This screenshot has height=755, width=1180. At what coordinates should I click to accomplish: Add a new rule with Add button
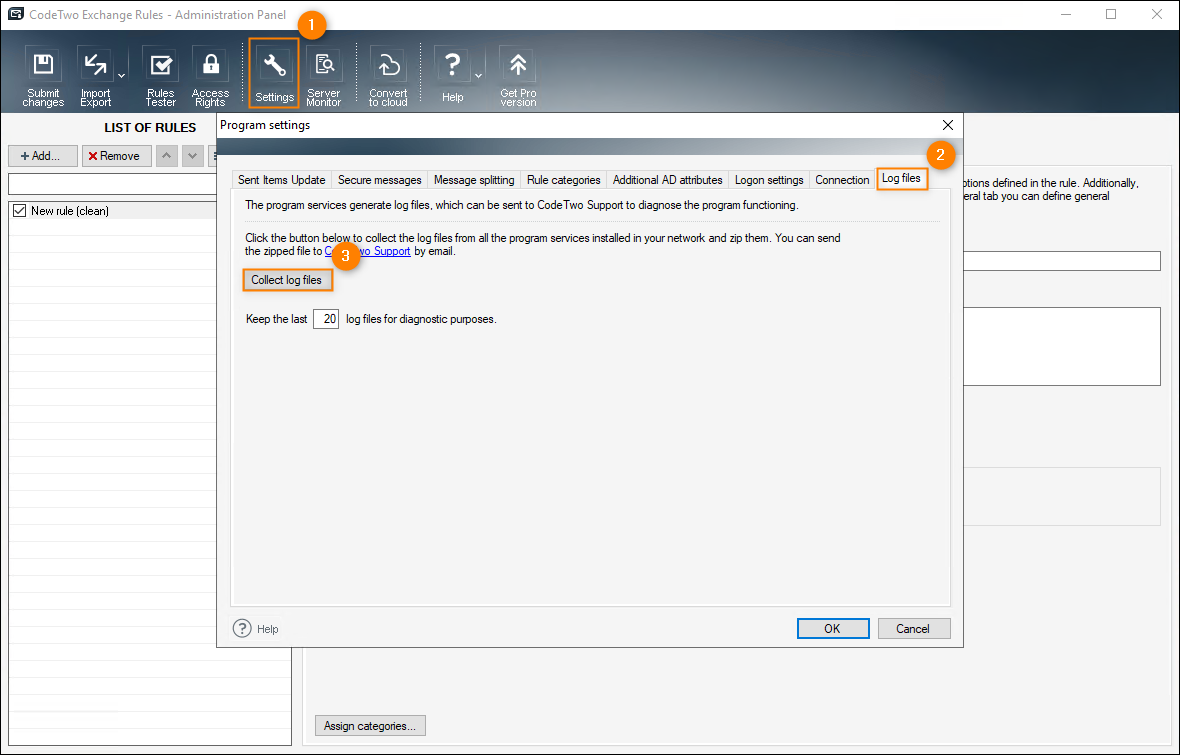click(43, 156)
